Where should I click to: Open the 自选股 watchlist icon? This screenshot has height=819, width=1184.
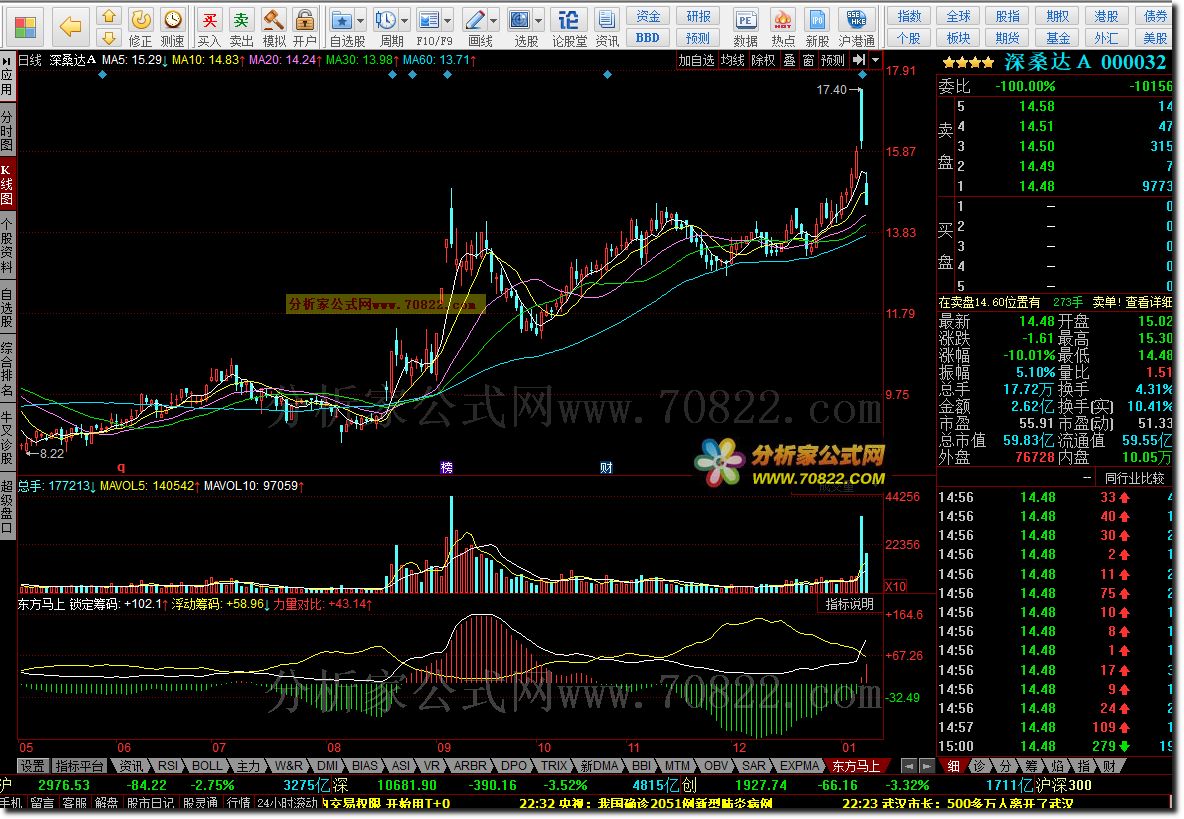click(342, 26)
